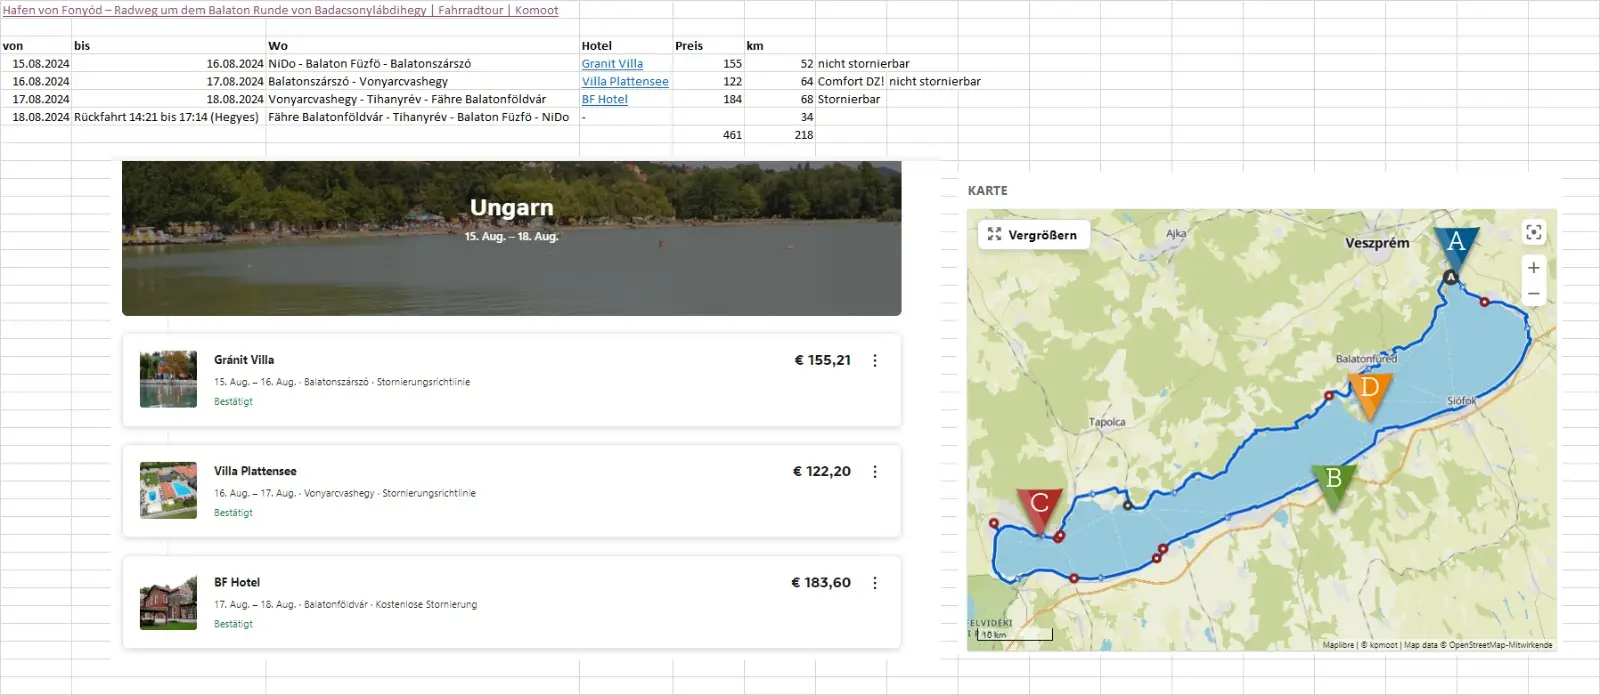The height and width of the screenshot is (695, 1600).
Task: Click the red C map marker
Action: pos(1039,504)
